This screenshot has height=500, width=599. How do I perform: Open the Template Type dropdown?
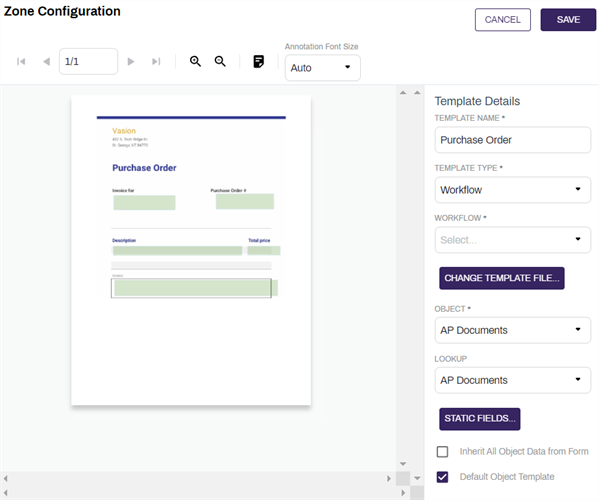tap(512, 190)
